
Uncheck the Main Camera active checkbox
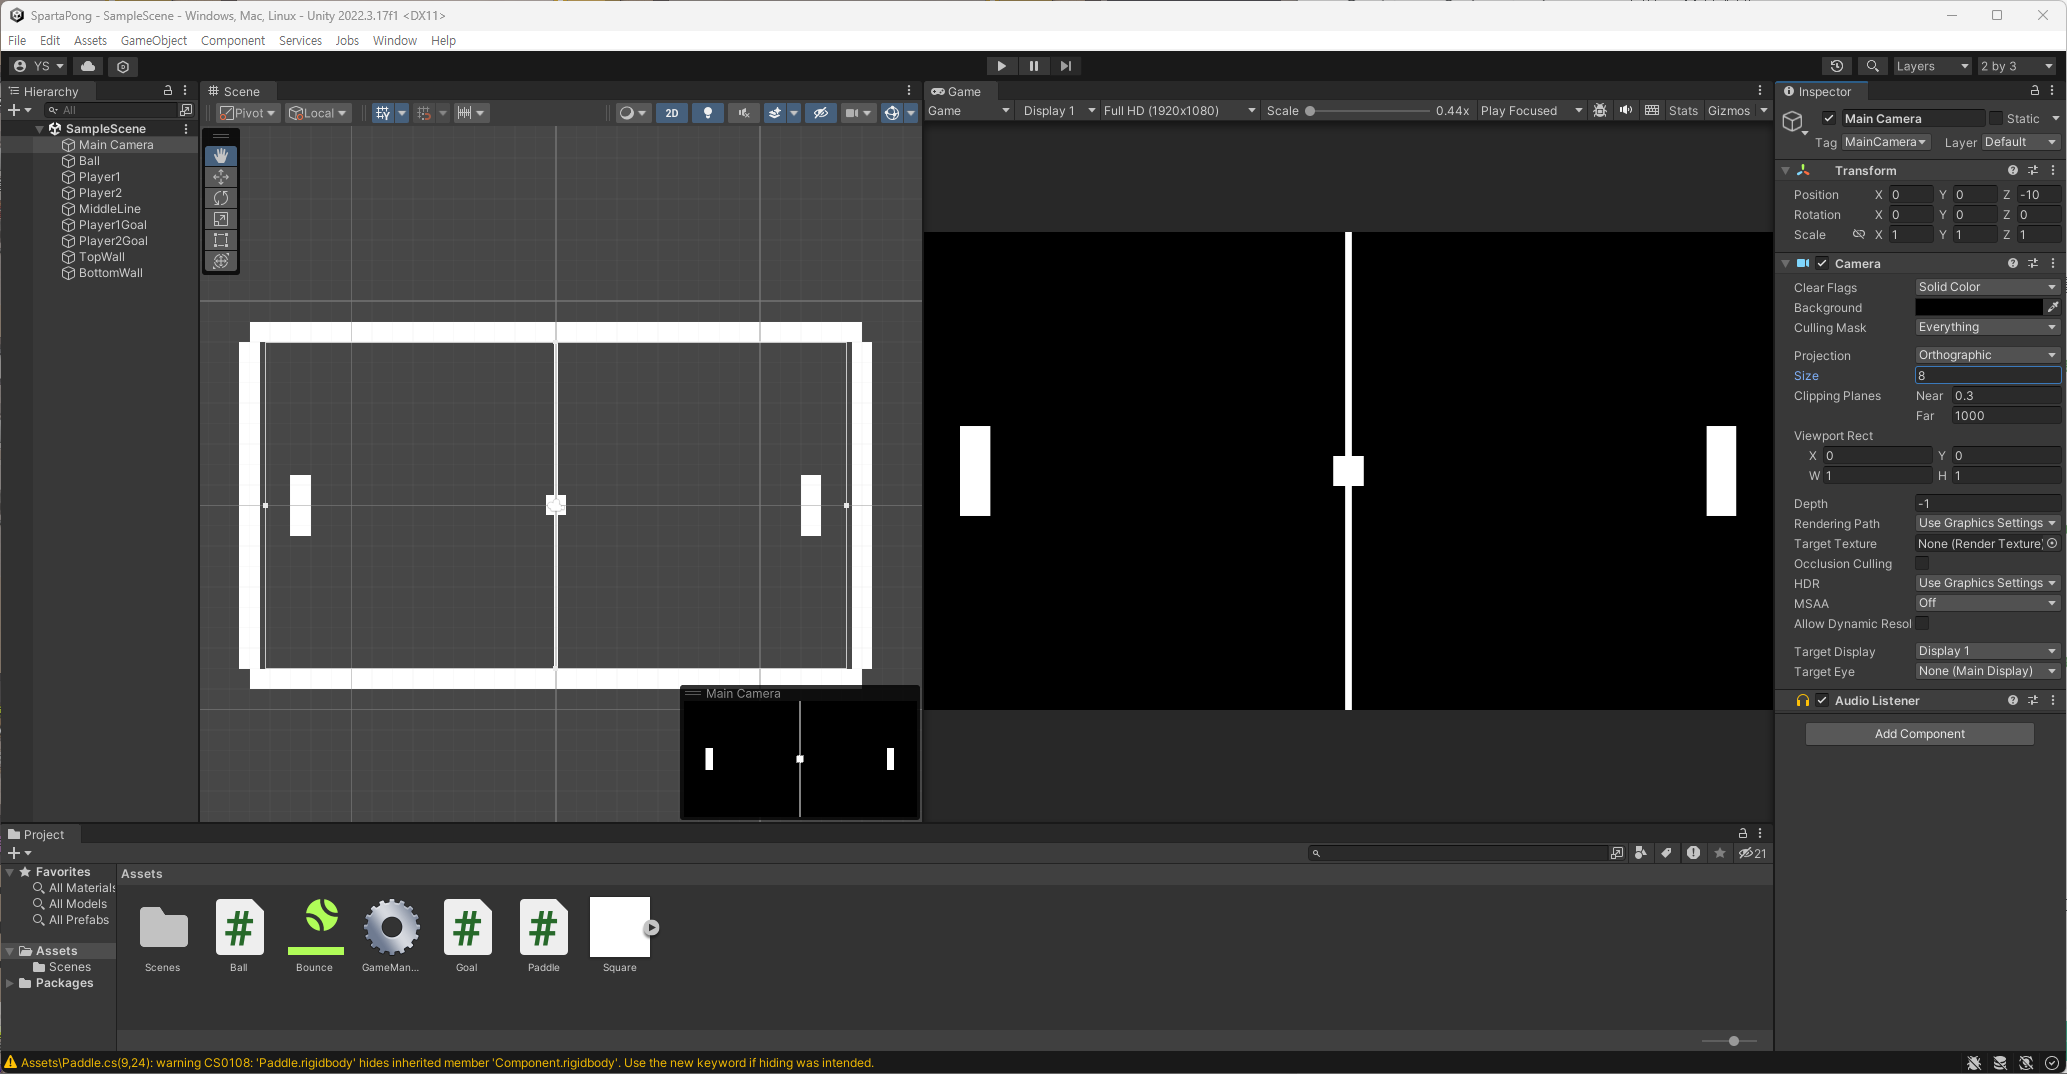pos(1829,118)
